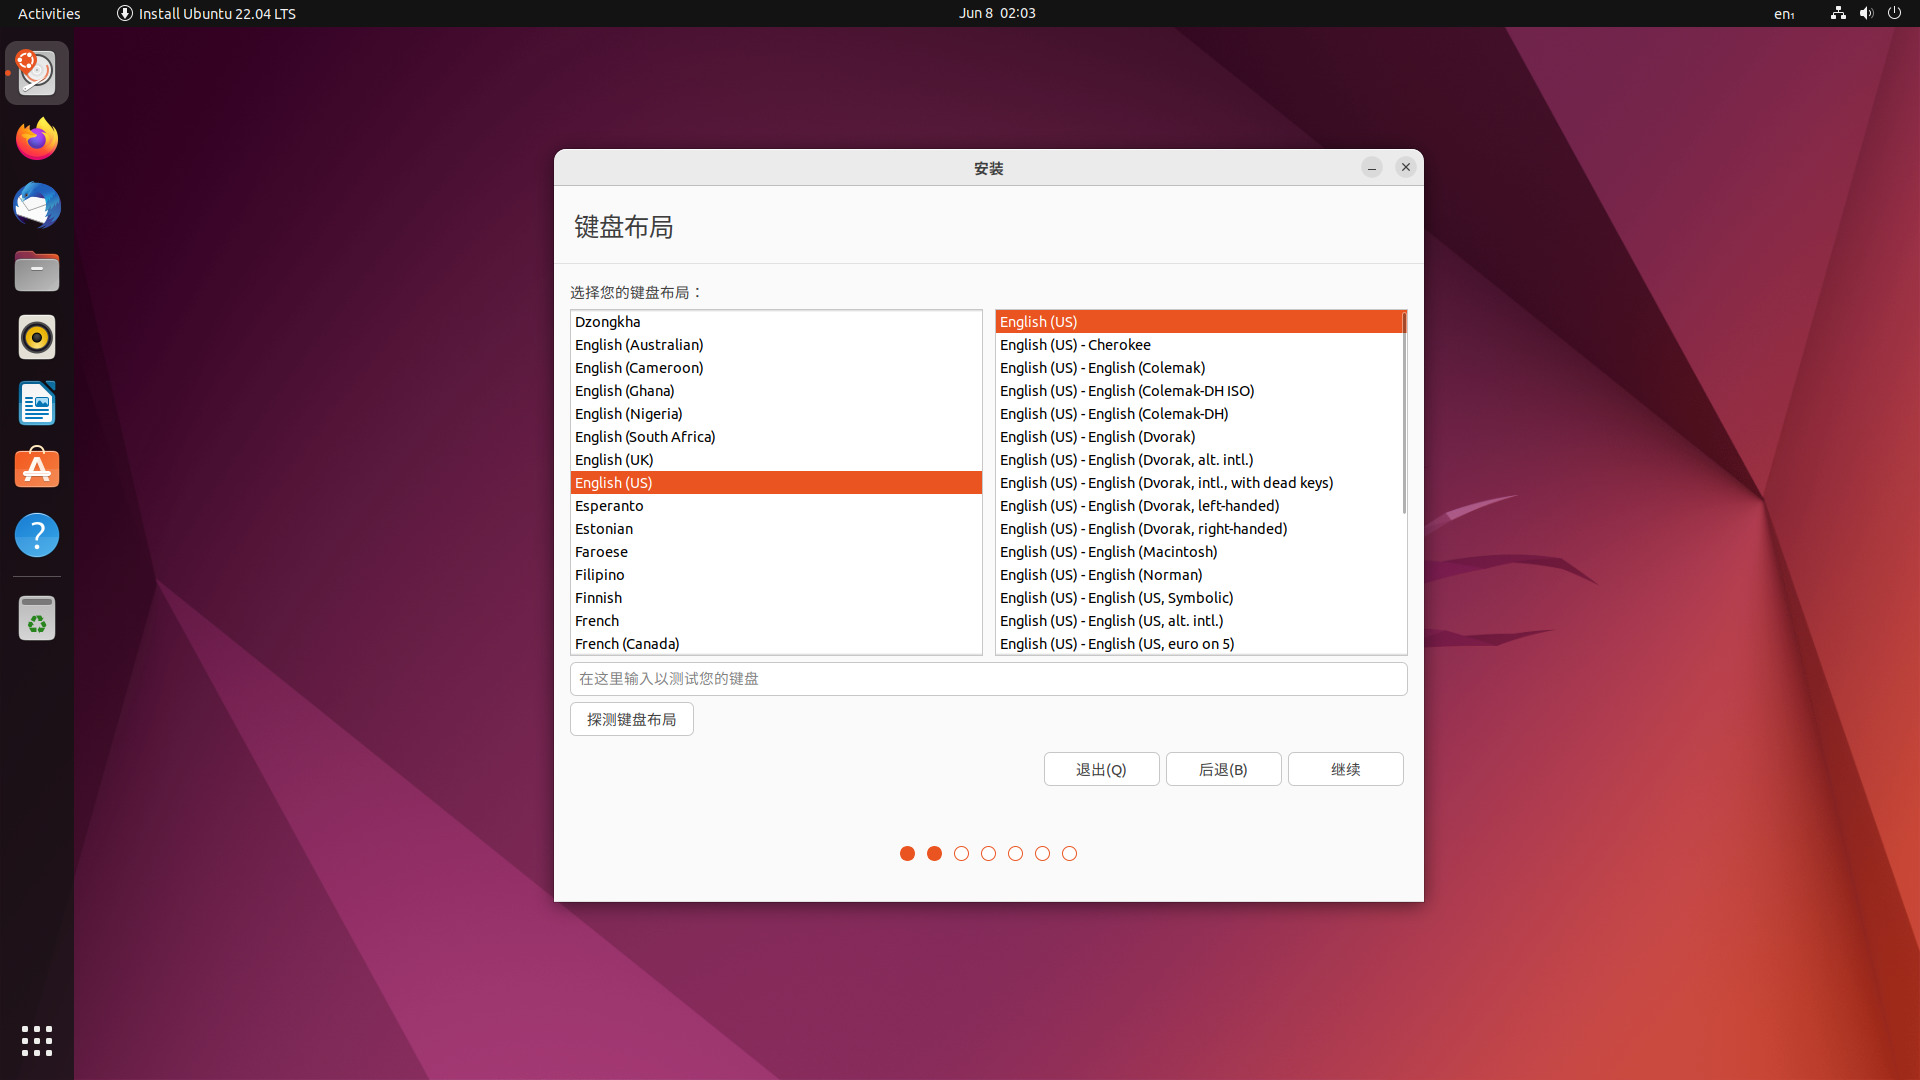Click 探测键盘布局 to detect keyboard
Image resolution: width=1920 pixels, height=1080 pixels.
coord(631,719)
